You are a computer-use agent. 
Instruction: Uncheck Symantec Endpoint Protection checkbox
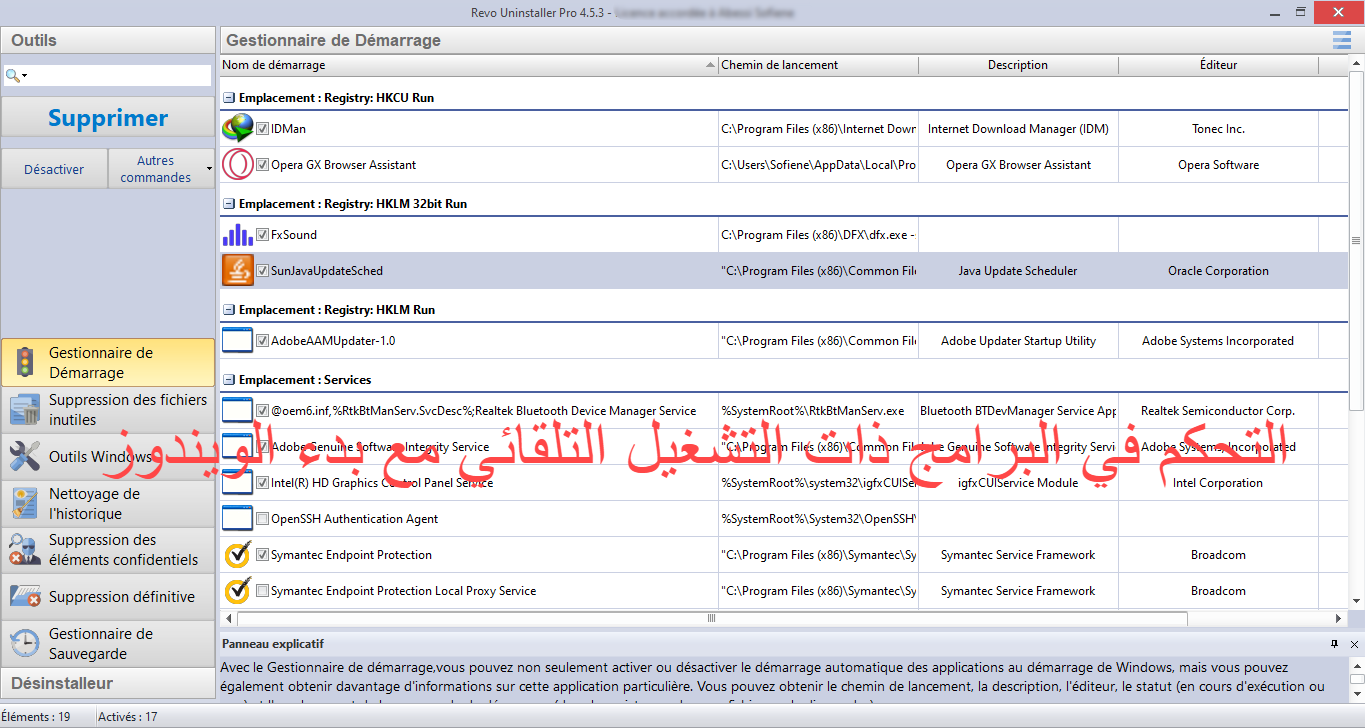point(262,554)
